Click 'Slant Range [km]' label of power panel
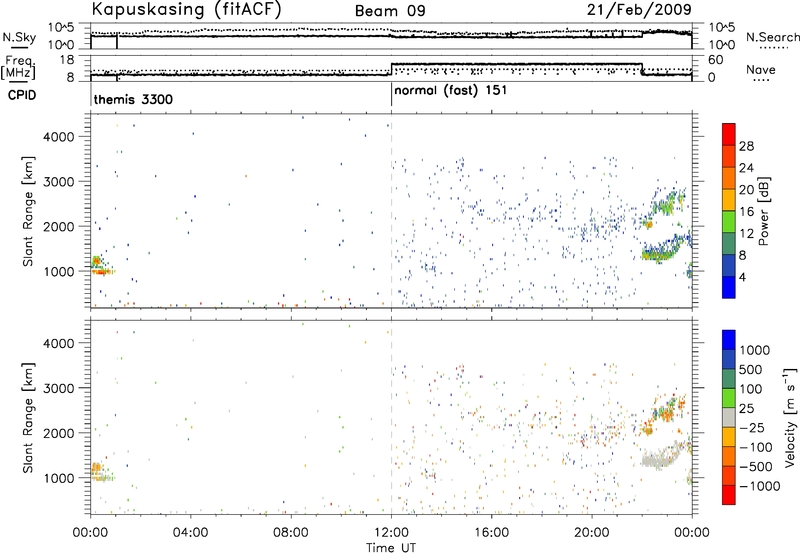 pos(28,211)
